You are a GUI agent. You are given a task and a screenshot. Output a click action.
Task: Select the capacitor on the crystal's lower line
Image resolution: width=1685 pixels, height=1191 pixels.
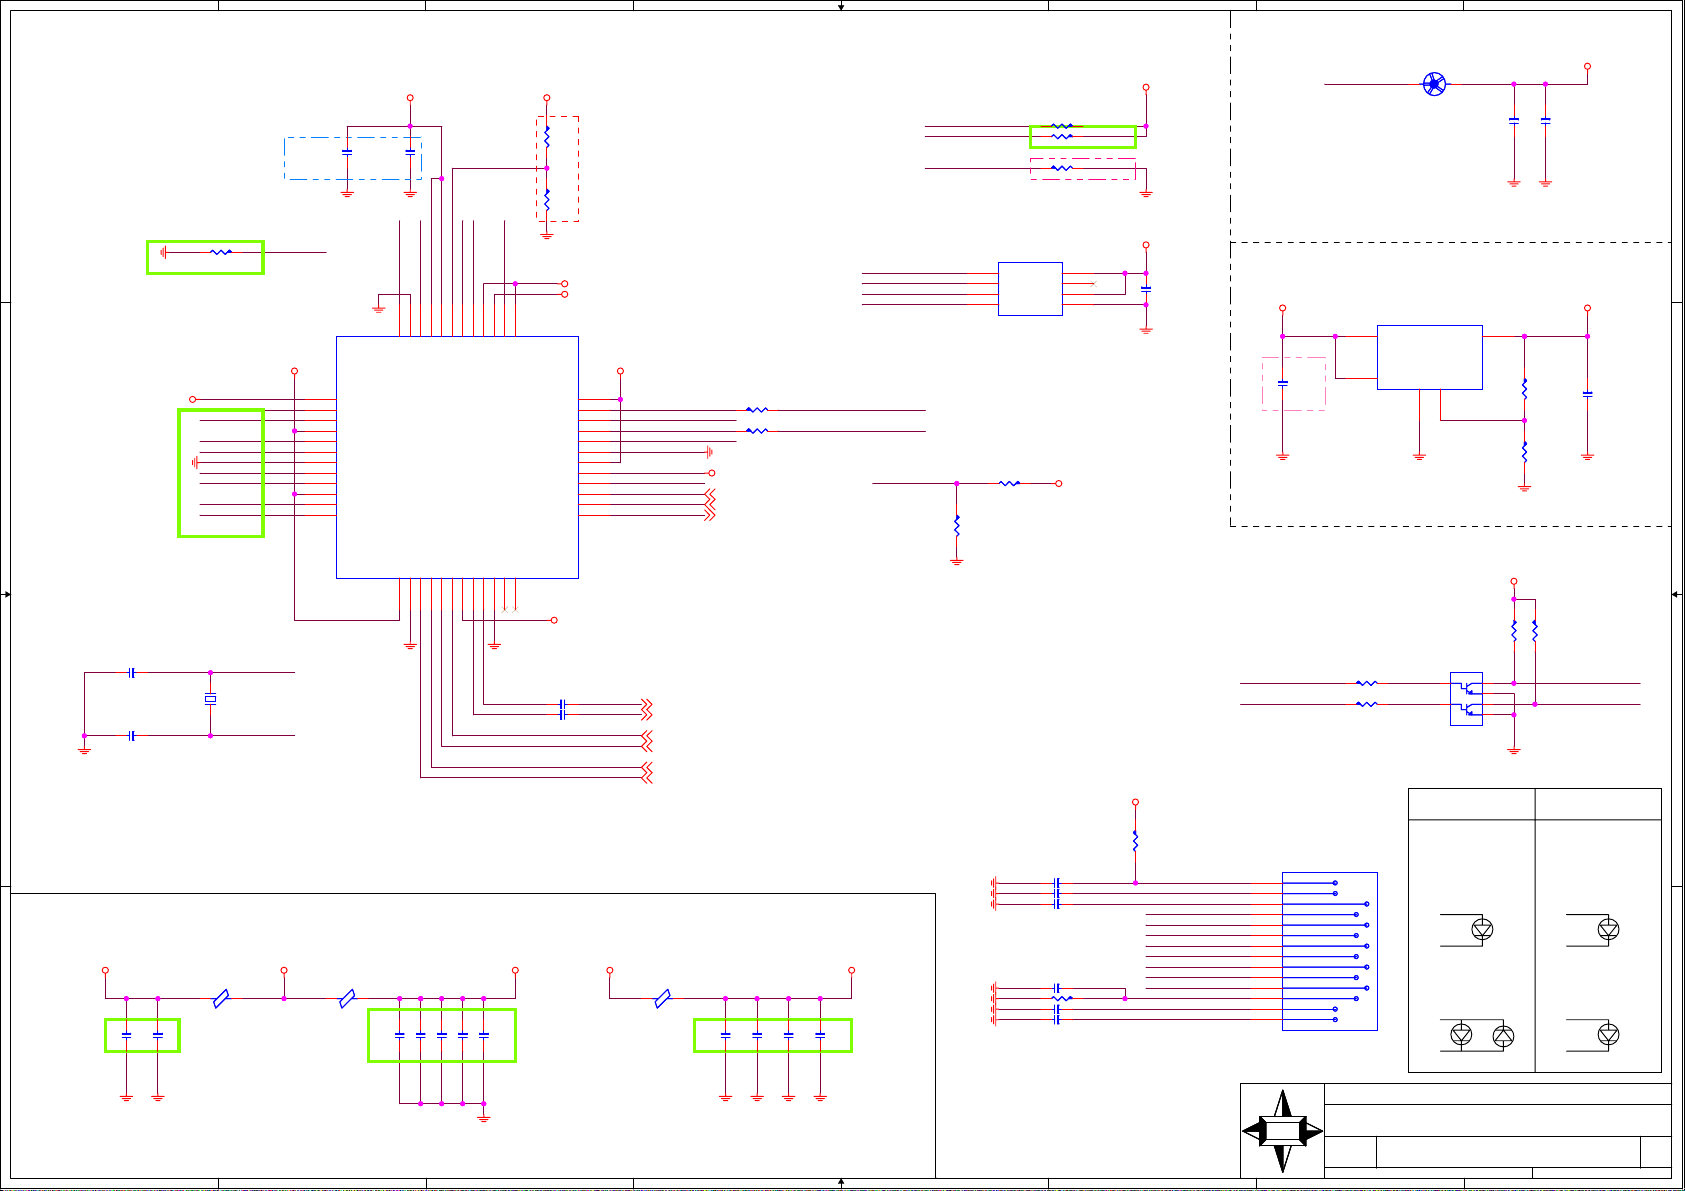(x=132, y=736)
